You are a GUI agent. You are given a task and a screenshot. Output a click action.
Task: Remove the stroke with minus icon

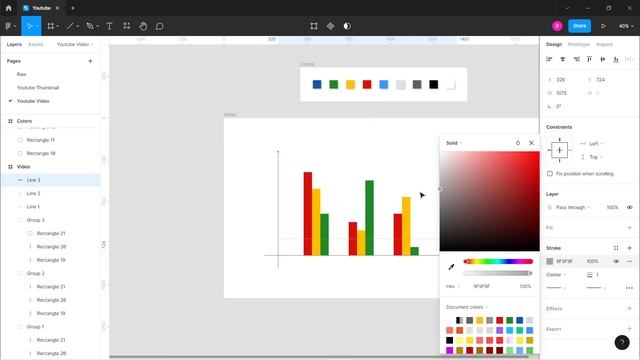629,261
